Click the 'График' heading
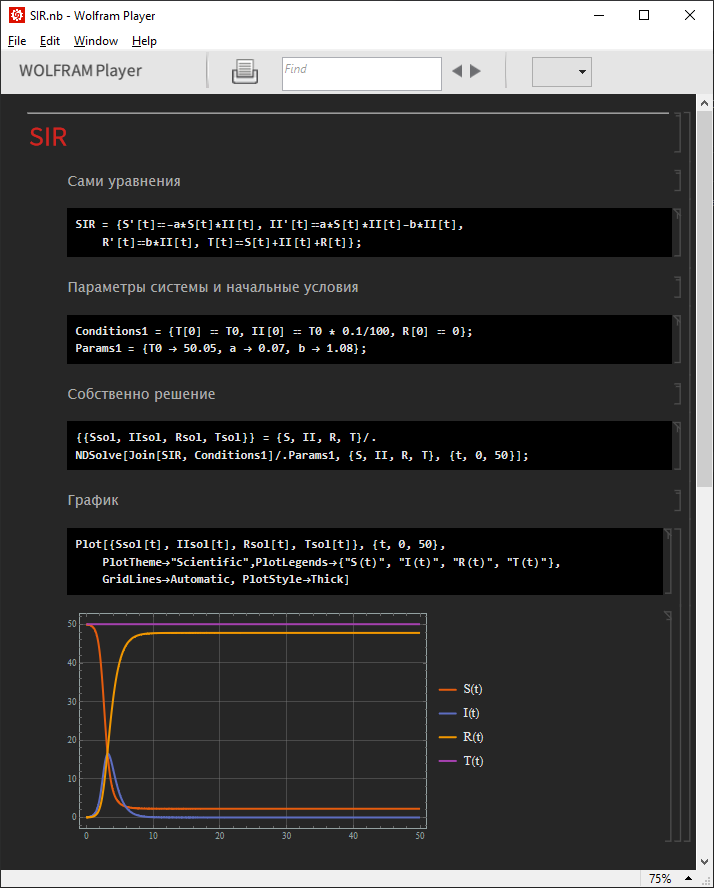The width and height of the screenshot is (714, 888). [93, 500]
